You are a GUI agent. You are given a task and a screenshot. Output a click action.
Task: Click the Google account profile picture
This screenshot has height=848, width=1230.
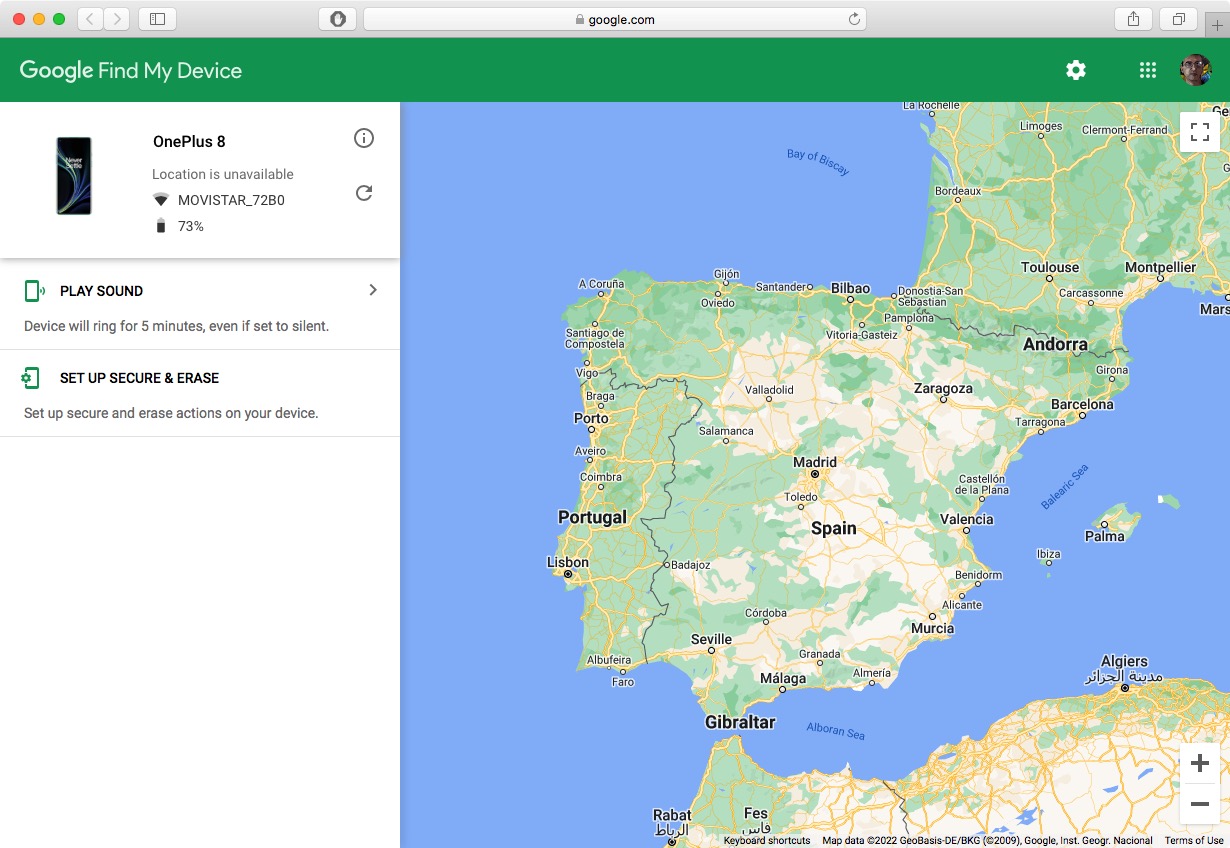click(x=1195, y=70)
